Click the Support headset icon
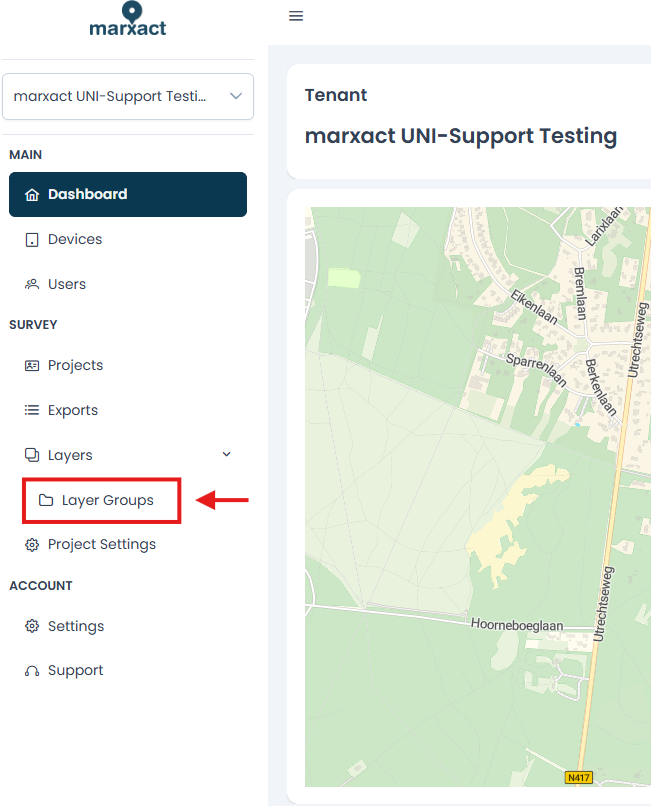The width and height of the screenshot is (651, 806). [32, 671]
